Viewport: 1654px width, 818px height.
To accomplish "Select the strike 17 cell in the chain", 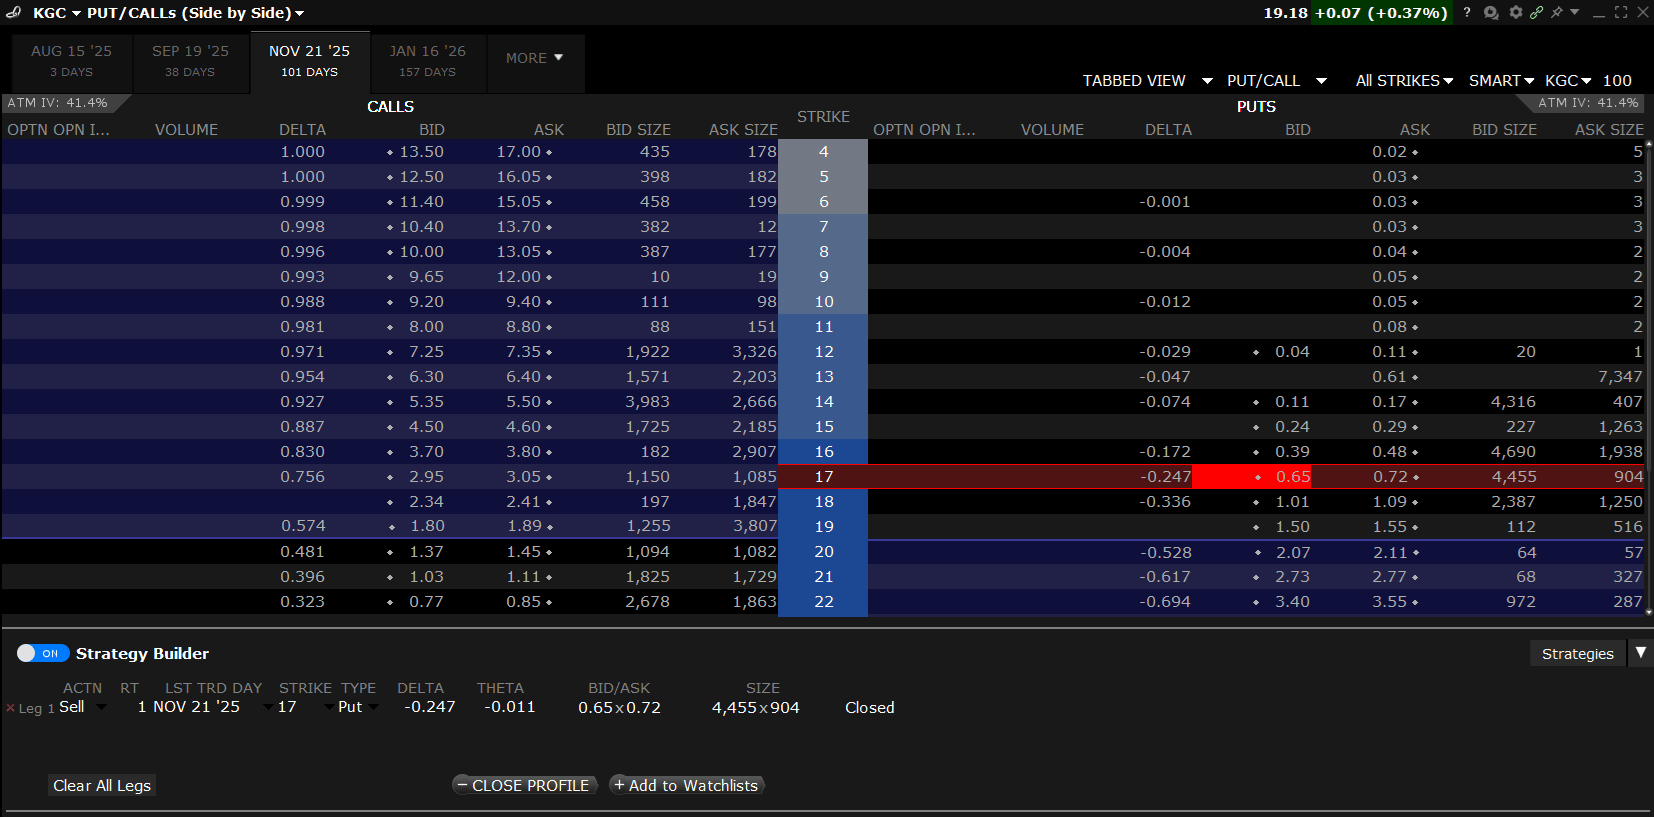I will [823, 477].
